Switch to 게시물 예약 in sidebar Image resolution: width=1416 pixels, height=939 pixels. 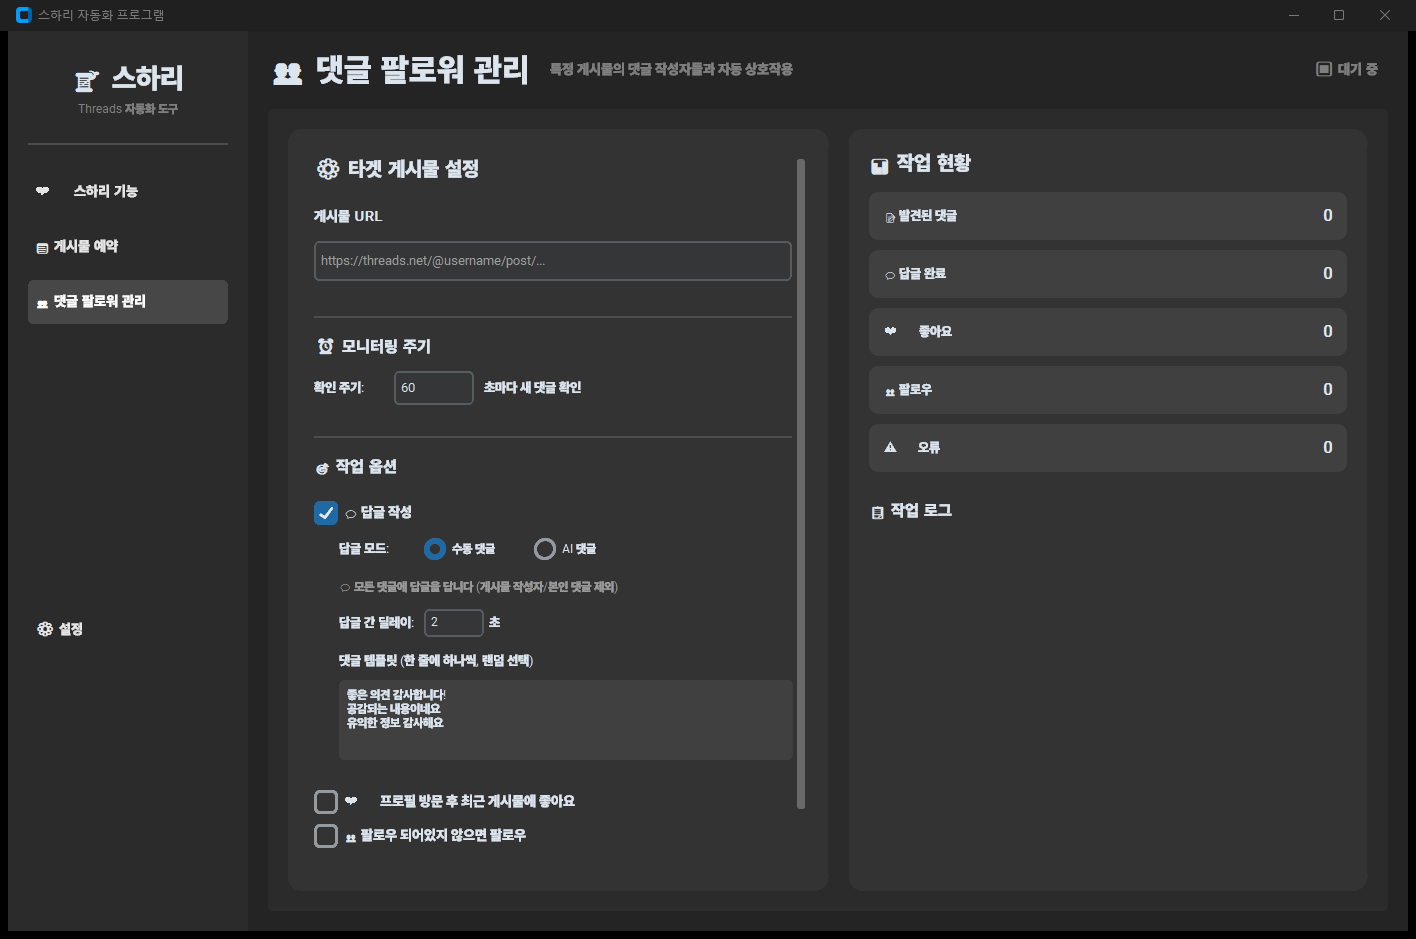pos(128,246)
